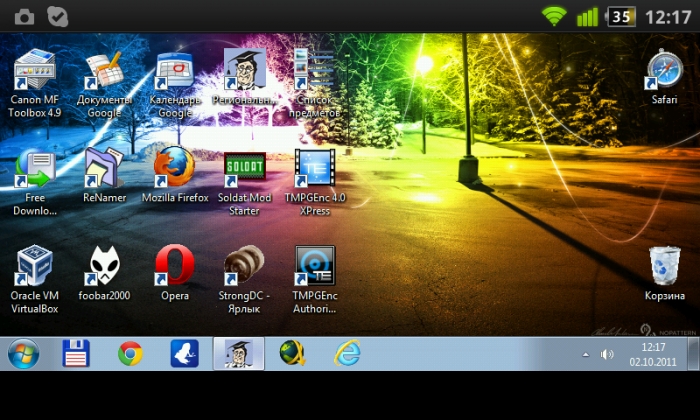Image resolution: width=700 pixels, height=420 pixels.
Task: Tap the checkmark notification icon in status bar
Action: (58, 17)
